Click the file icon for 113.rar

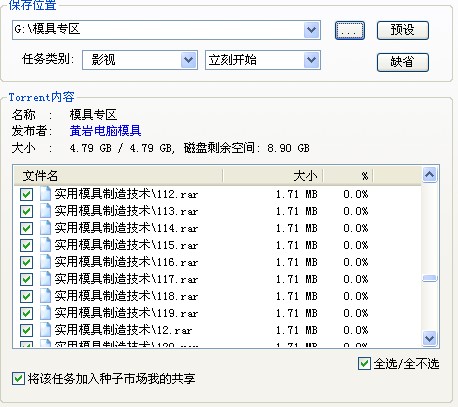45,211
